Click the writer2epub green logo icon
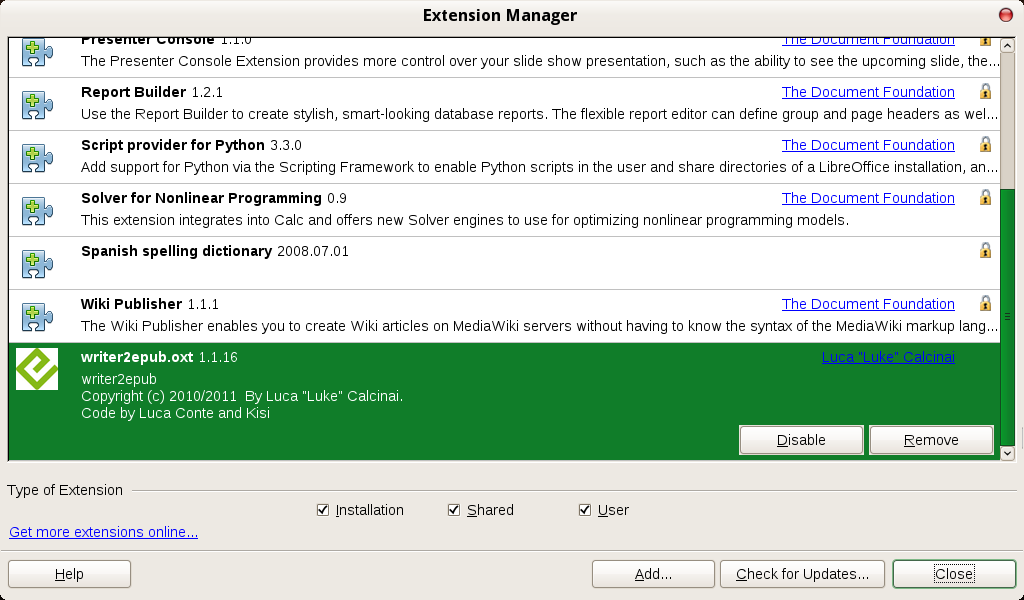 [x=36, y=370]
